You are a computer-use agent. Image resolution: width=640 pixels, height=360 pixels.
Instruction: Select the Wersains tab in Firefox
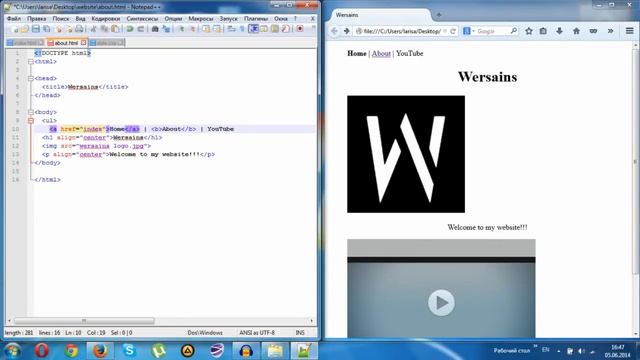380,15
